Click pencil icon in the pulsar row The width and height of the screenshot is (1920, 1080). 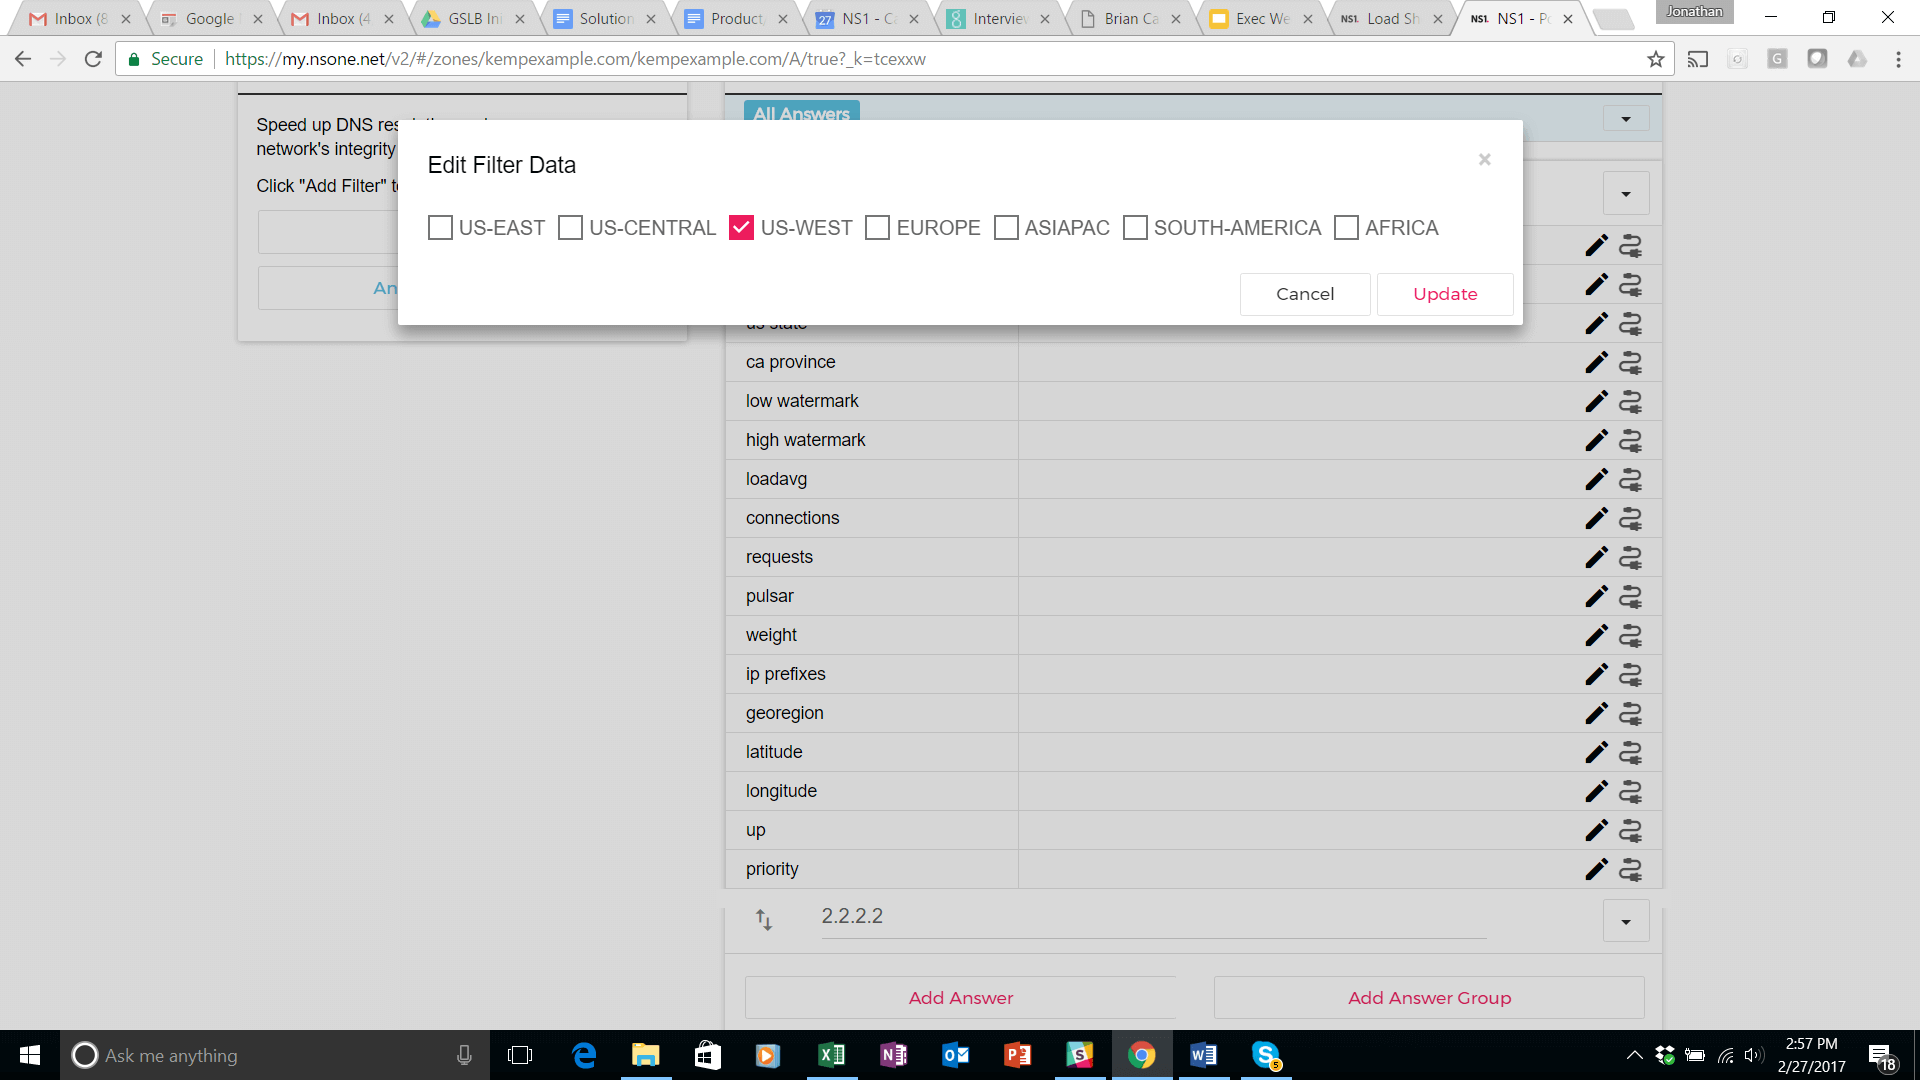click(x=1596, y=596)
